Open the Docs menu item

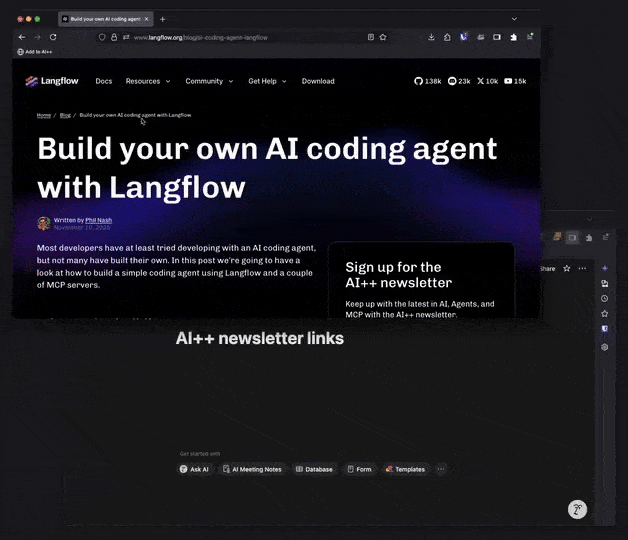(103, 81)
